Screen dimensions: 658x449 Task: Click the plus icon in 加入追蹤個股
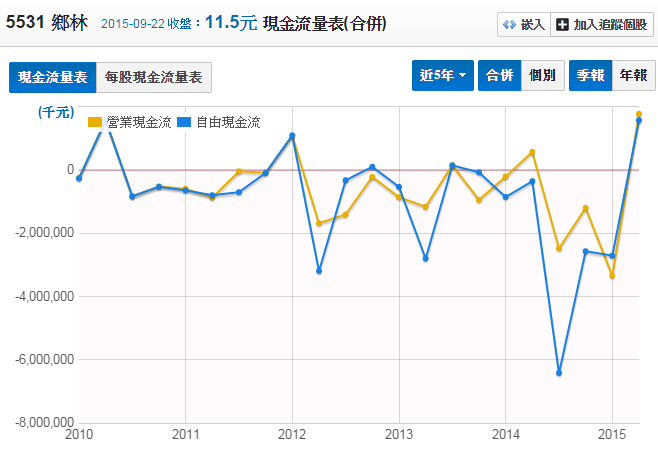562,25
